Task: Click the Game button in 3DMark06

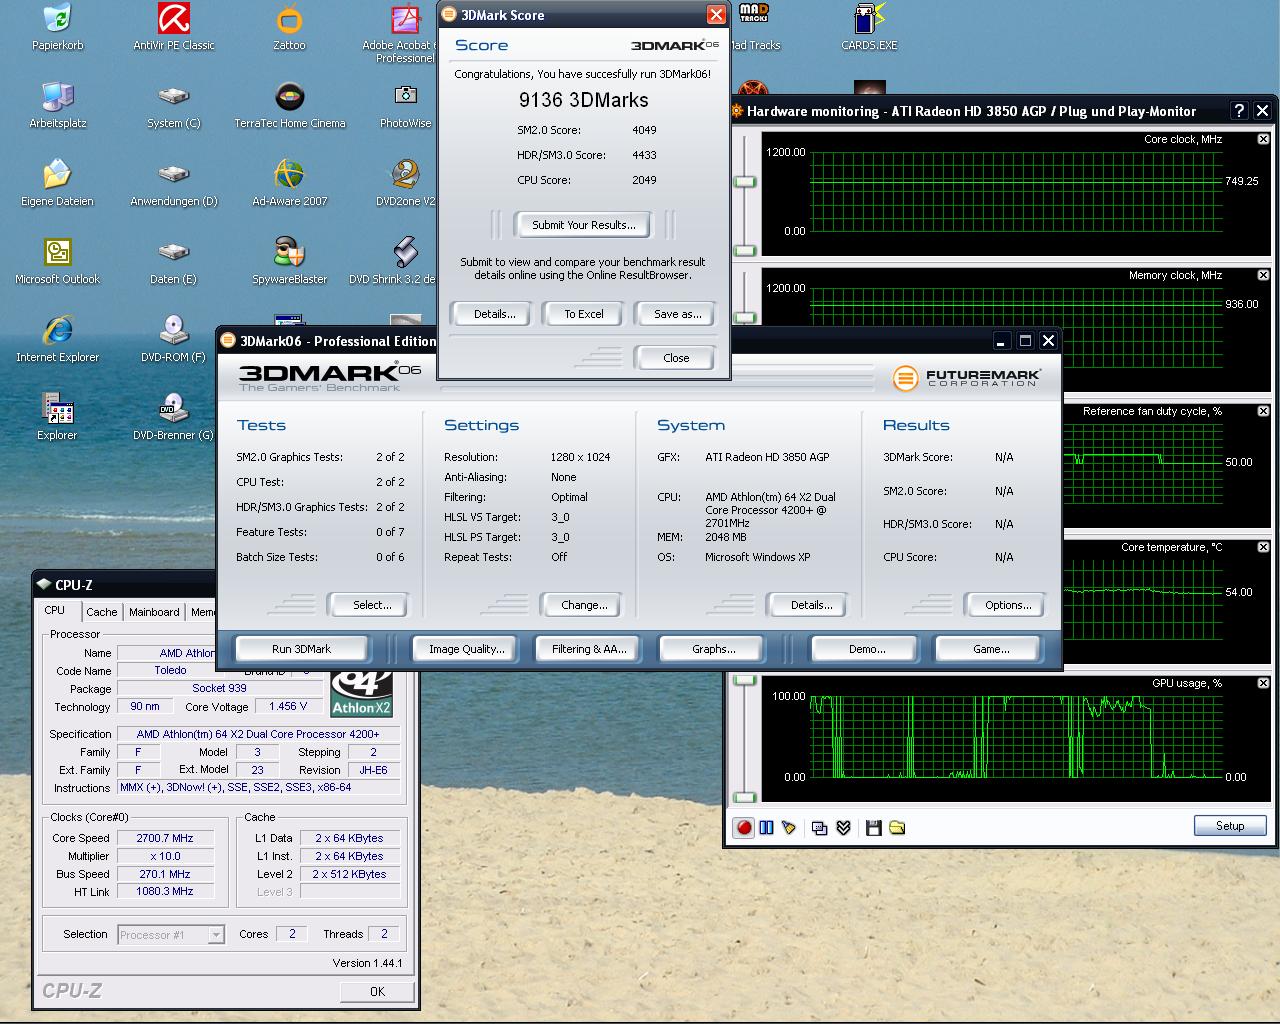Action: tap(991, 649)
